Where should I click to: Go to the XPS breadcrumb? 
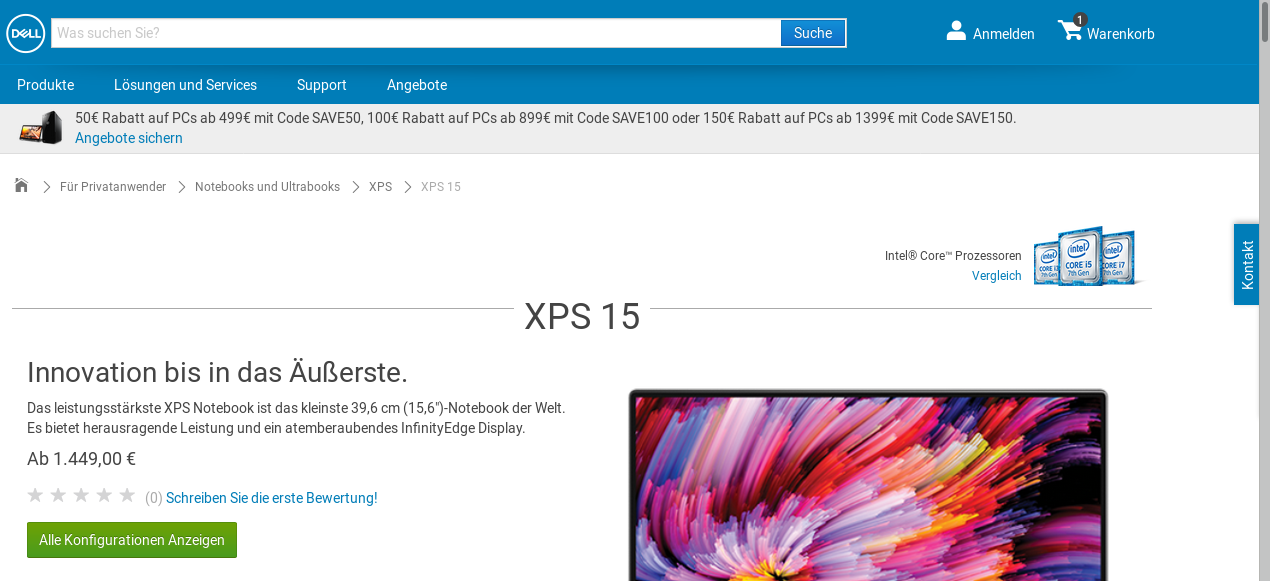[x=380, y=187]
